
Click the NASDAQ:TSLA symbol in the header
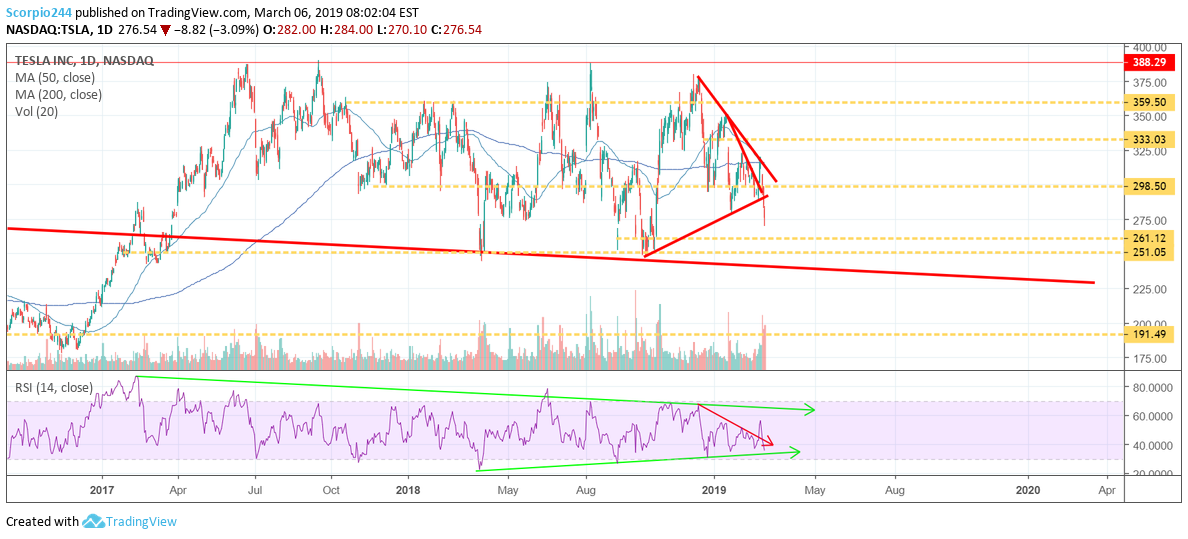pos(48,30)
